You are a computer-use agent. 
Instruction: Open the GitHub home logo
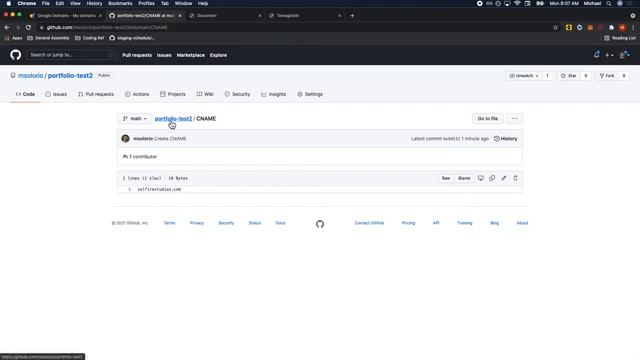pyautogui.click(x=16, y=55)
